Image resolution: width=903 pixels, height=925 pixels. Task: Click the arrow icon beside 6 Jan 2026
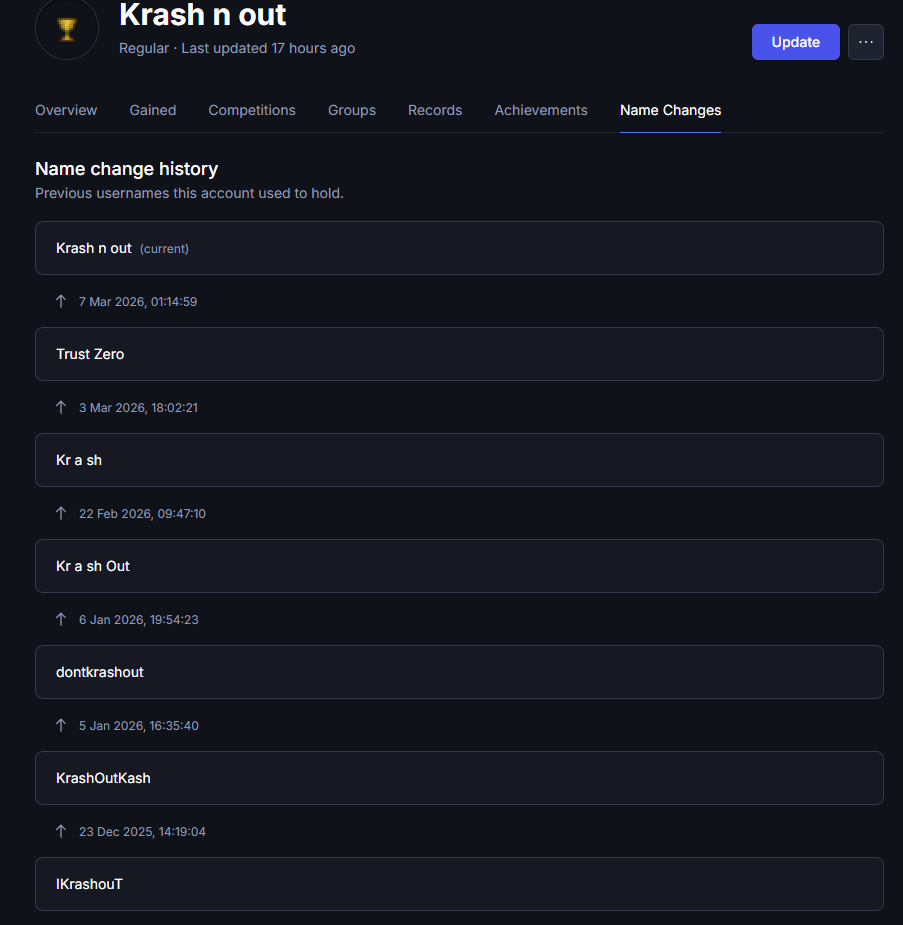(x=61, y=619)
